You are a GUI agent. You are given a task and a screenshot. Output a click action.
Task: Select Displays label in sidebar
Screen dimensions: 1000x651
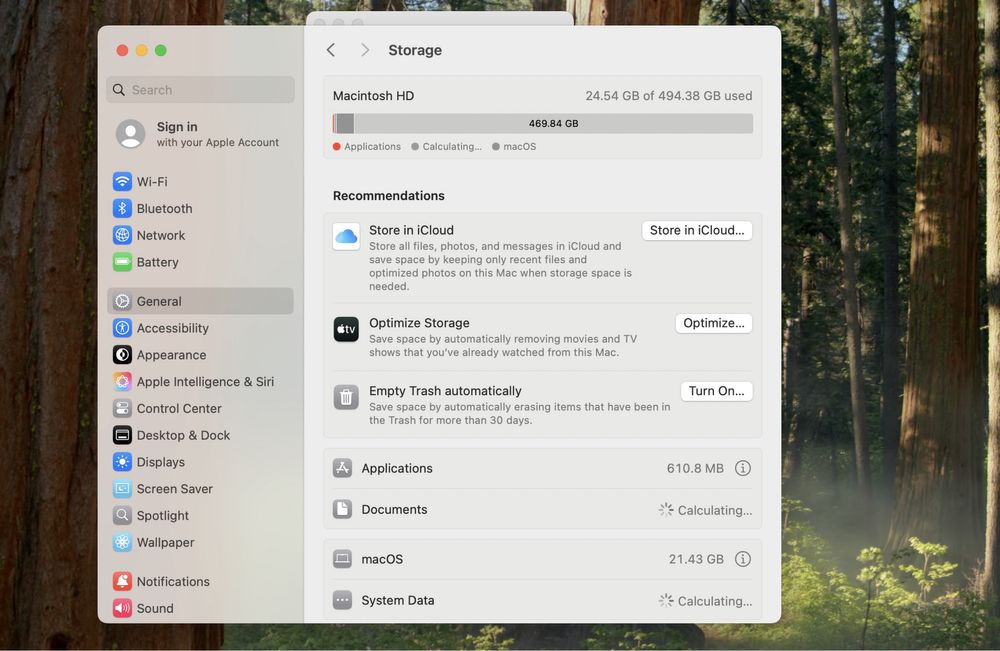pos(161,462)
